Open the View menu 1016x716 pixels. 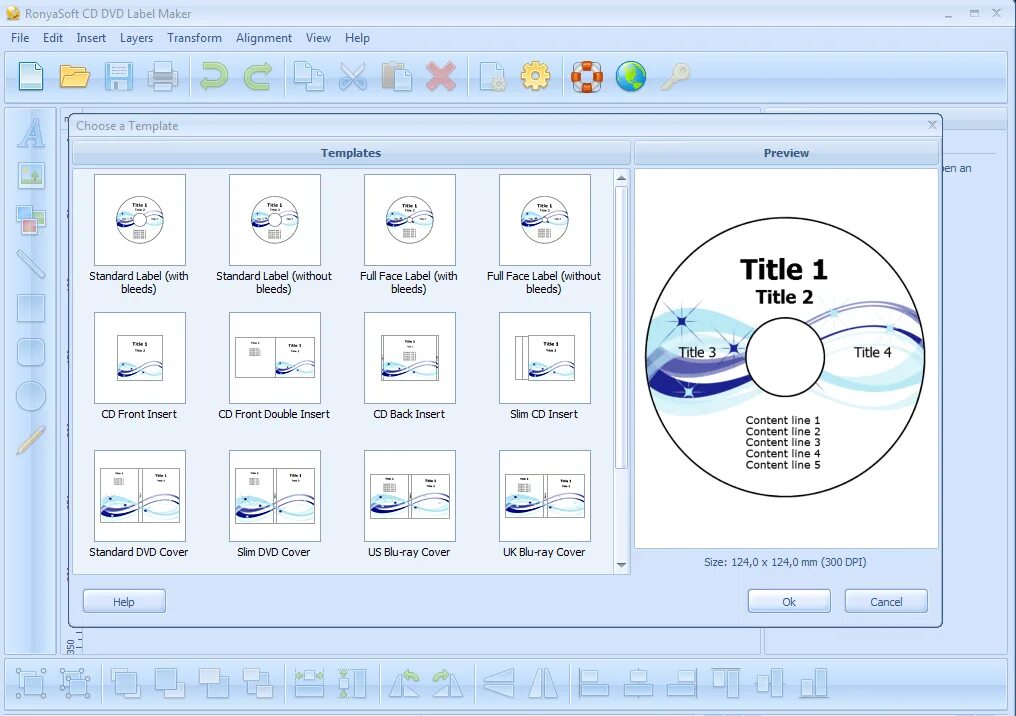(318, 38)
